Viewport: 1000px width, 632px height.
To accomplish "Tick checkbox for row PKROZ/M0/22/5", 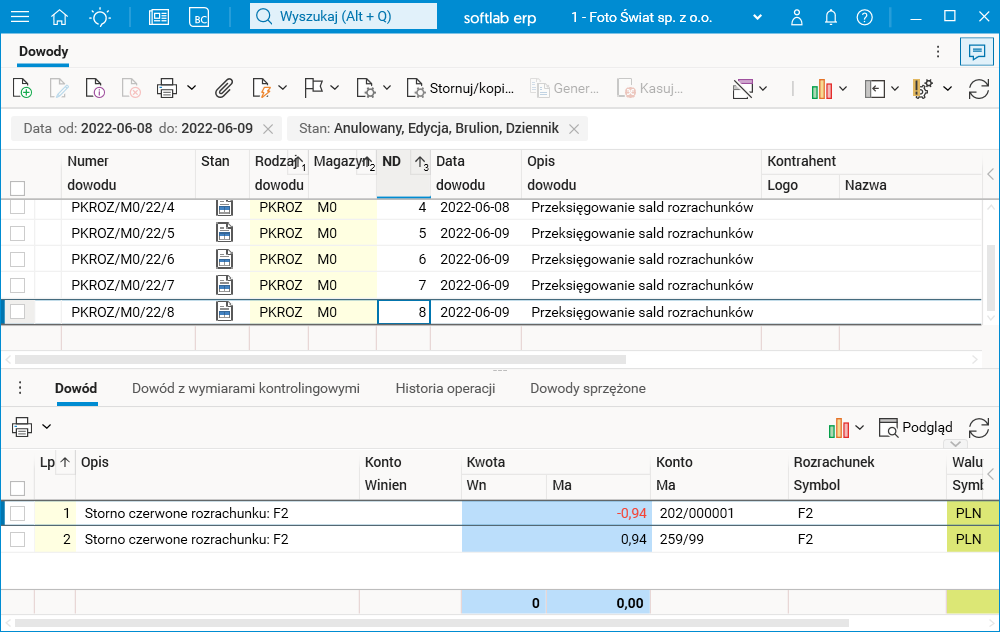I will [x=17, y=233].
